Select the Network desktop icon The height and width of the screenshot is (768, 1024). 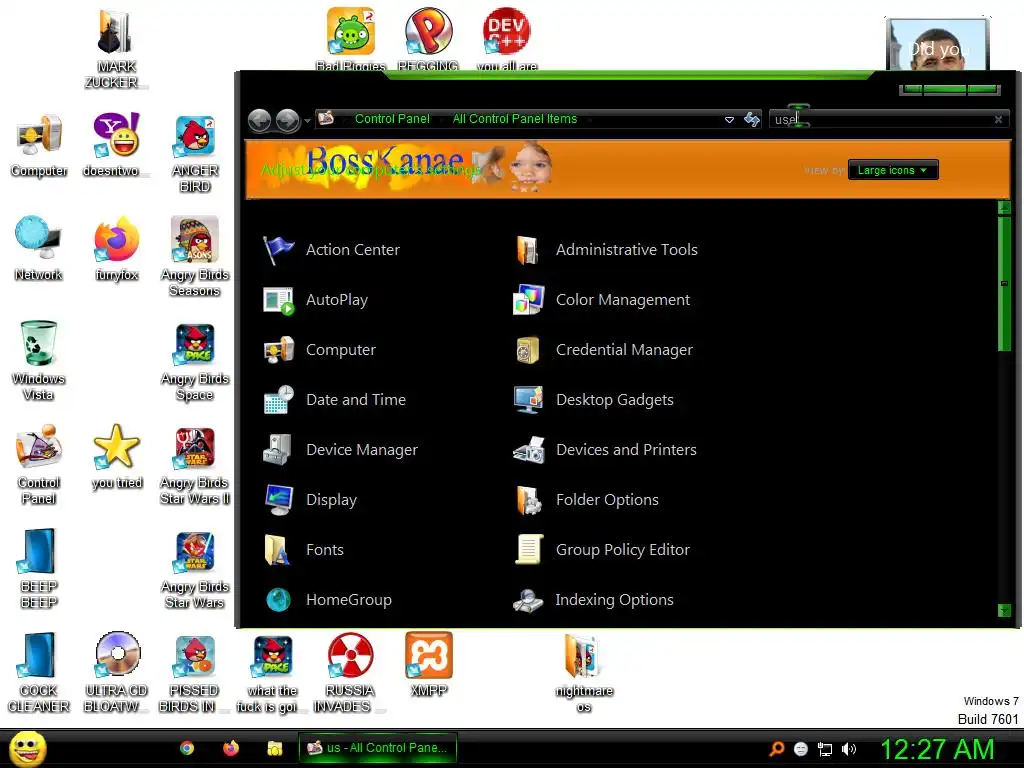coord(39,249)
